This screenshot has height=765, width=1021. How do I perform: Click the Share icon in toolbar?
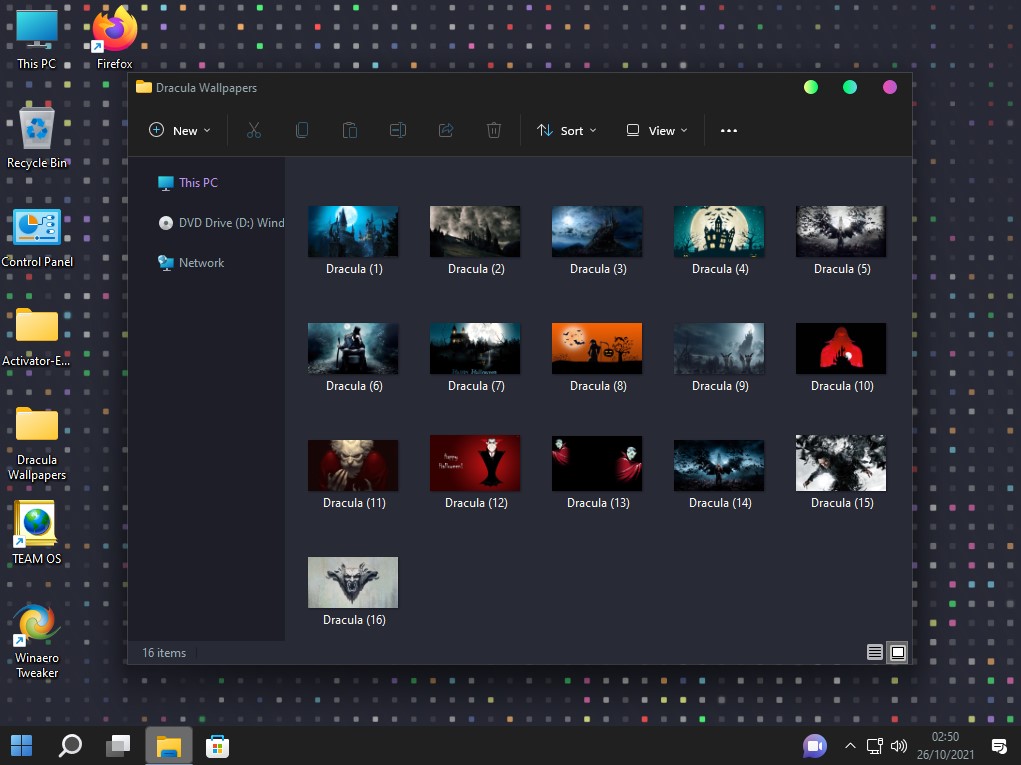(446, 130)
